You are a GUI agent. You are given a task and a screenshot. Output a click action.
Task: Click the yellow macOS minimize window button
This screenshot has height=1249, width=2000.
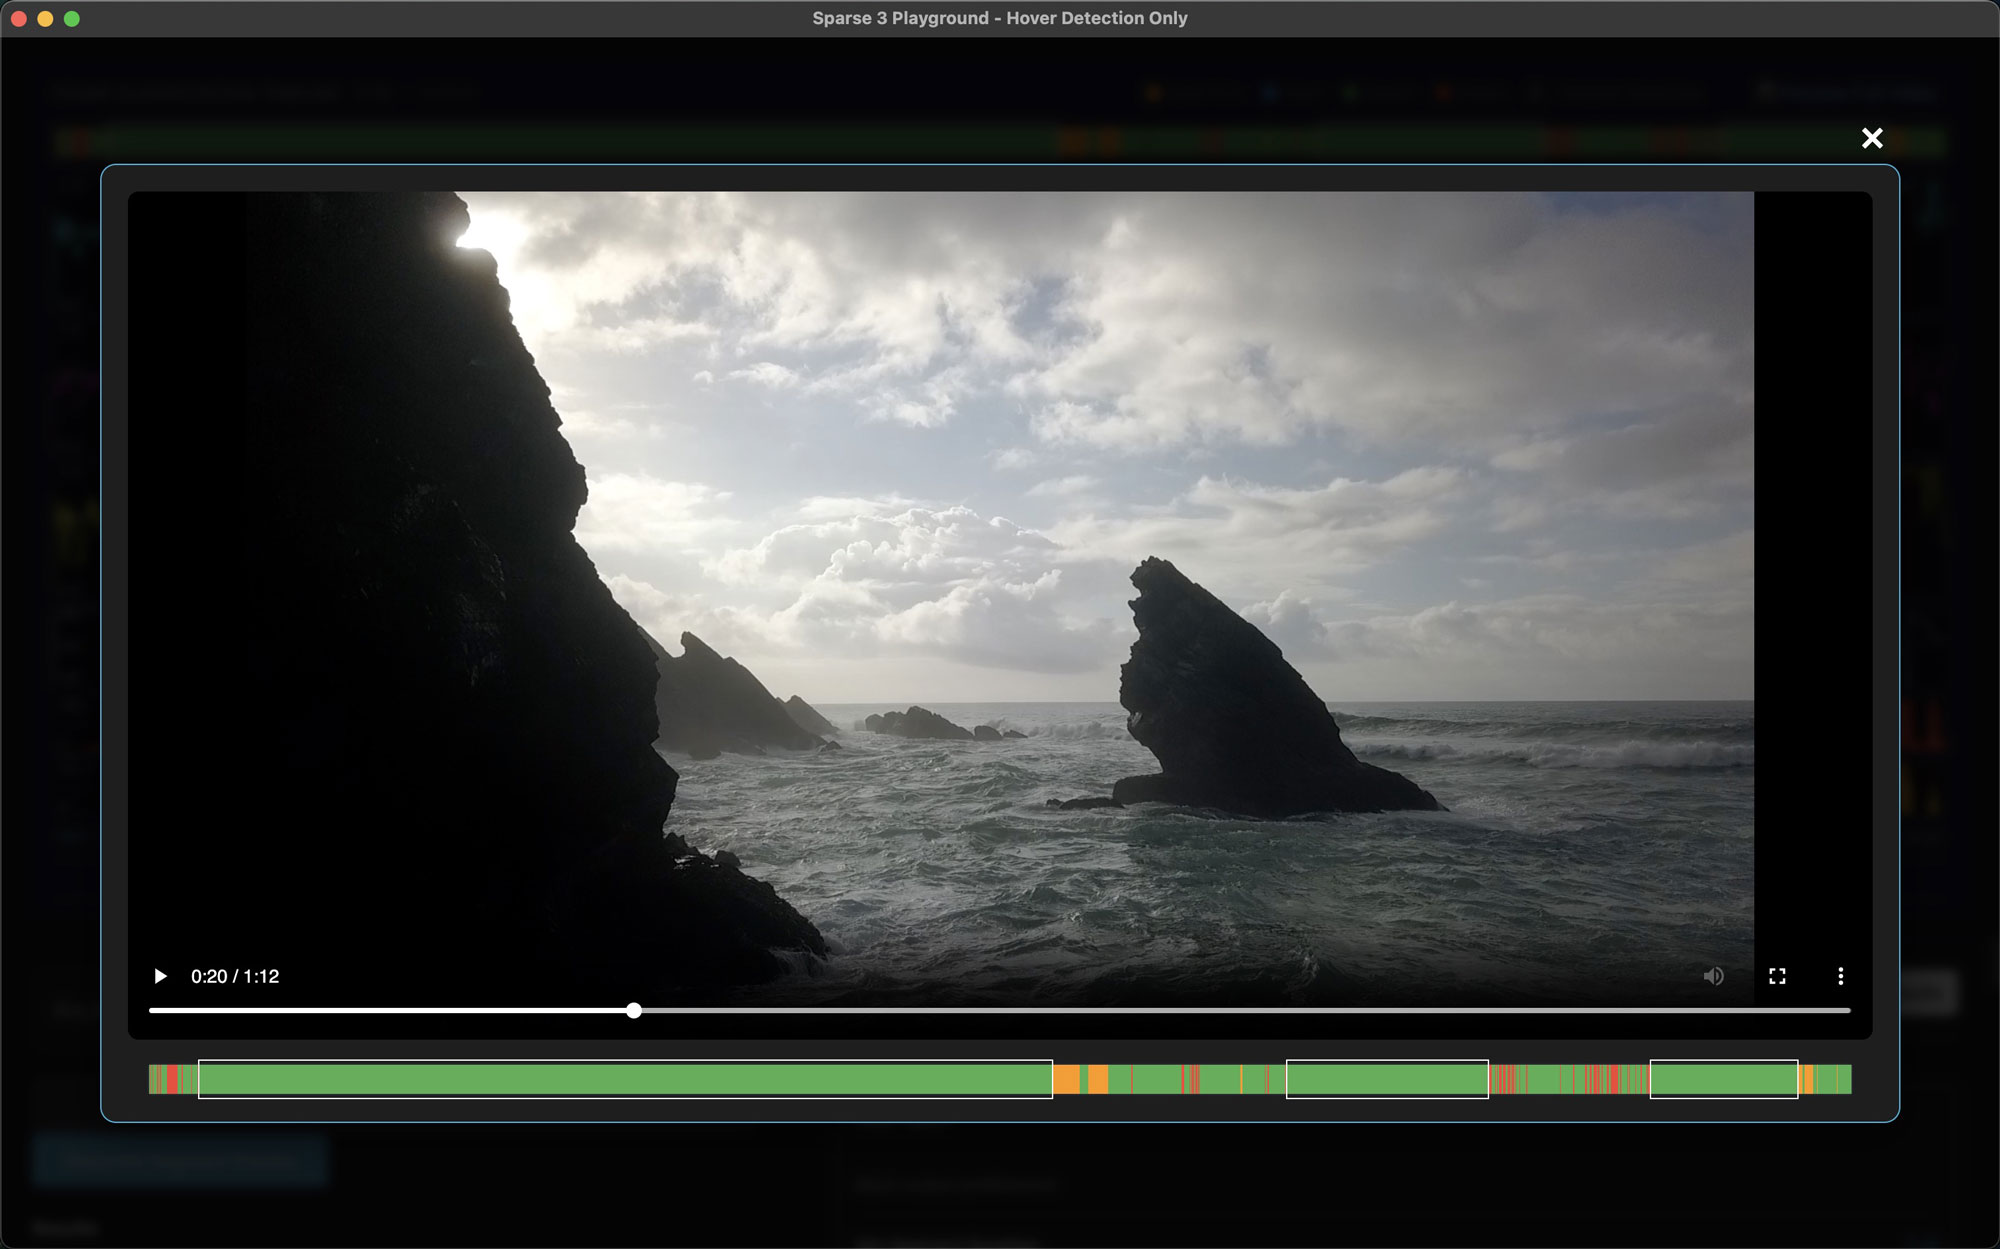(45, 18)
